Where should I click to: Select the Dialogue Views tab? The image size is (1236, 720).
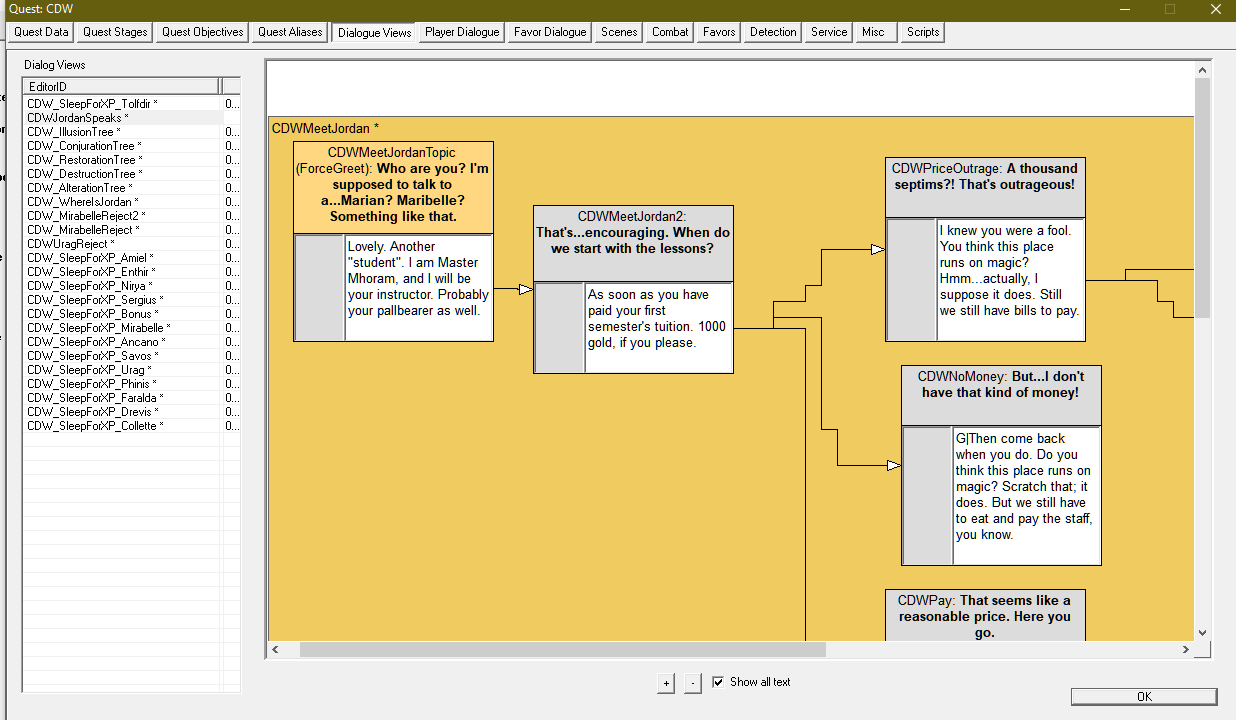(374, 32)
